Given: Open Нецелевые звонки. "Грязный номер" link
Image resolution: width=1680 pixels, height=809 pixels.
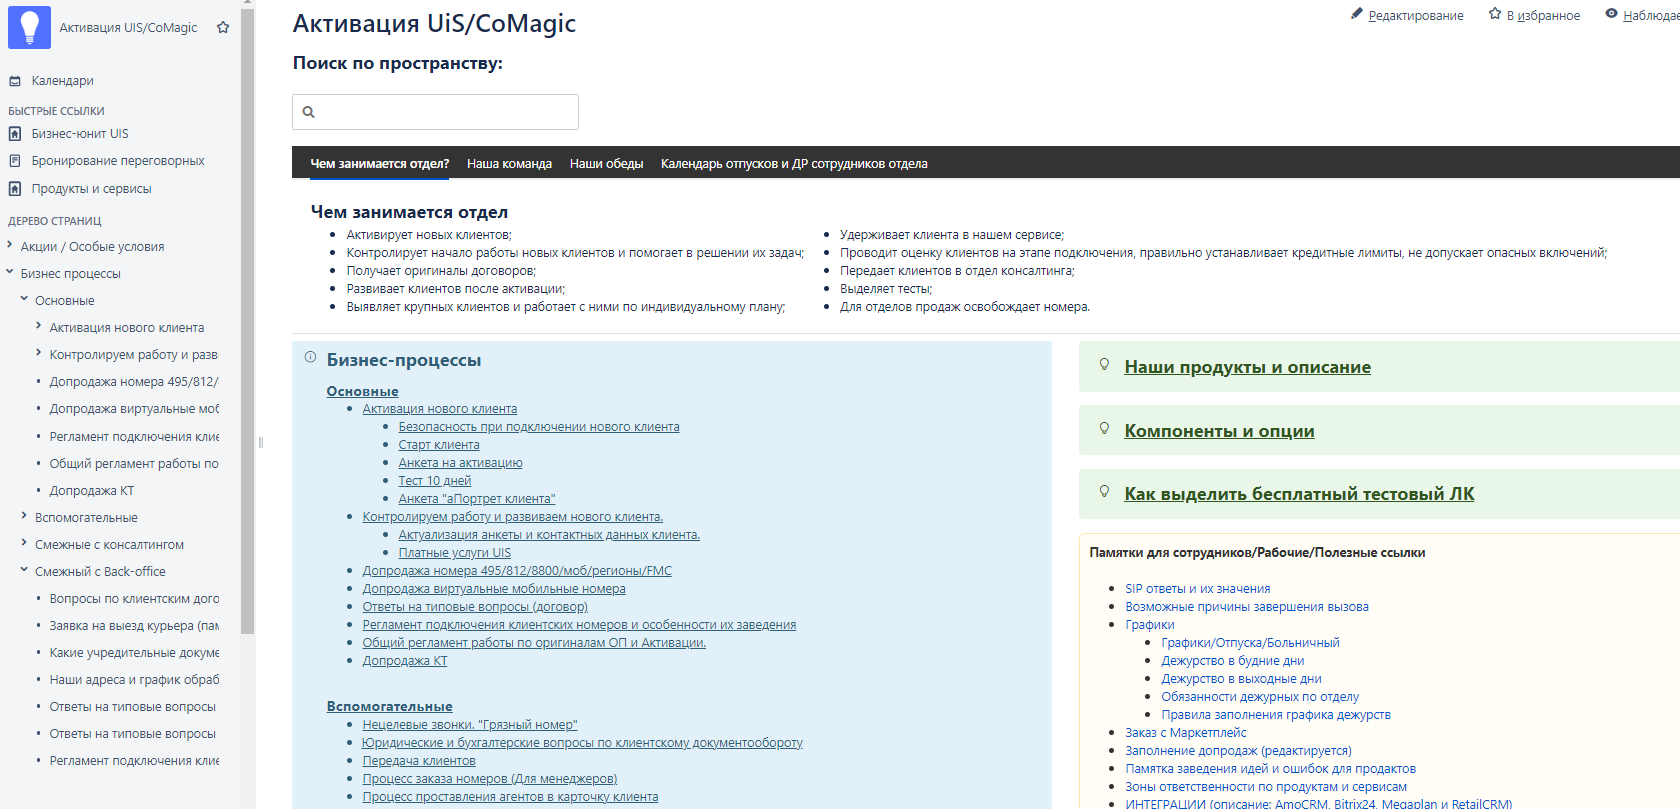Looking at the screenshot, I should [470, 725].
